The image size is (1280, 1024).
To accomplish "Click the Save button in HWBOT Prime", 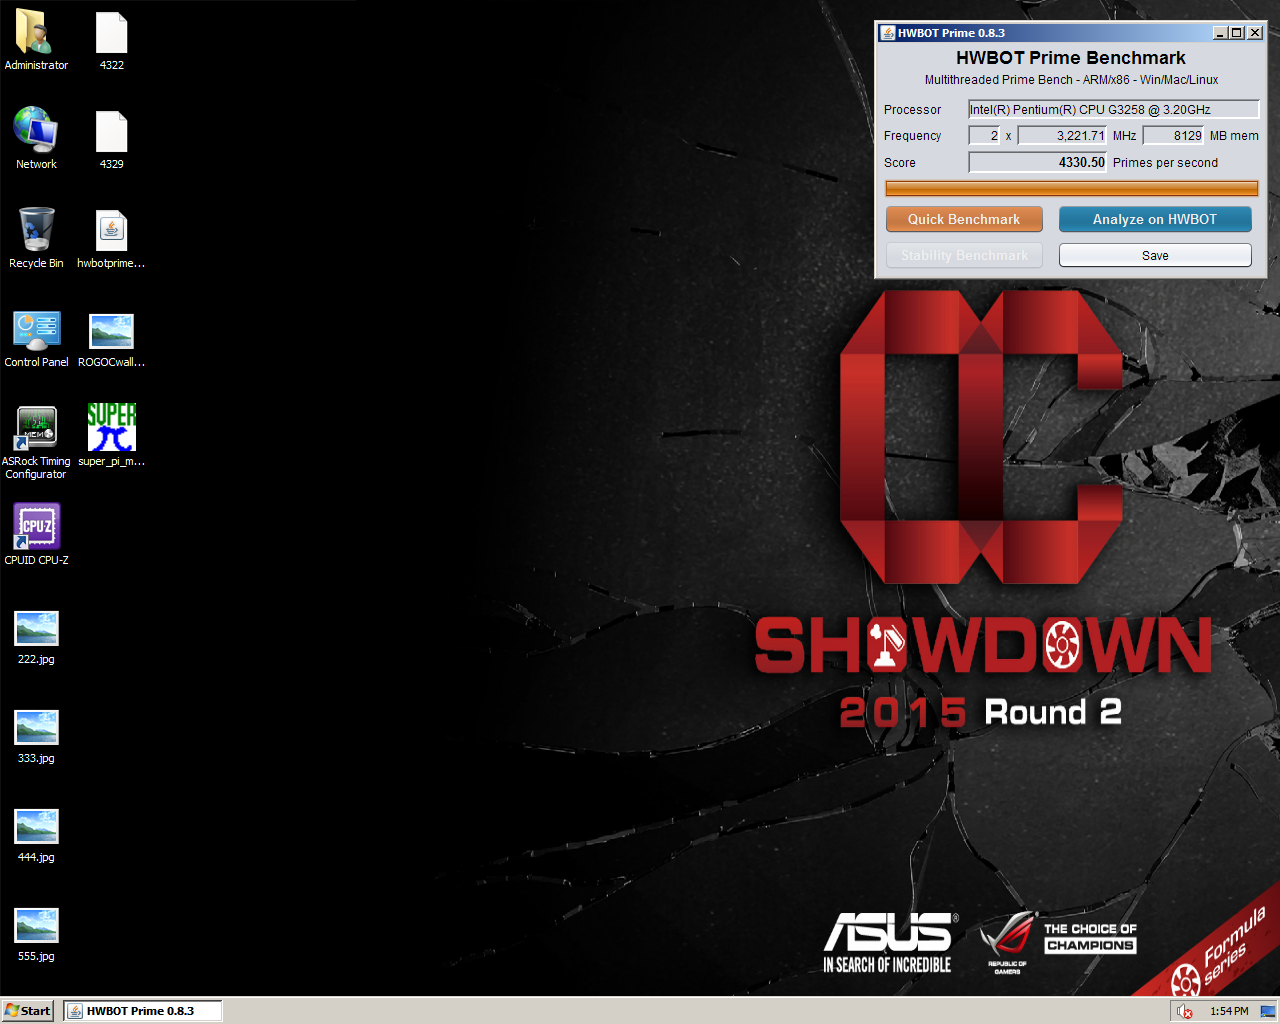I will (x=1155, y=255).
